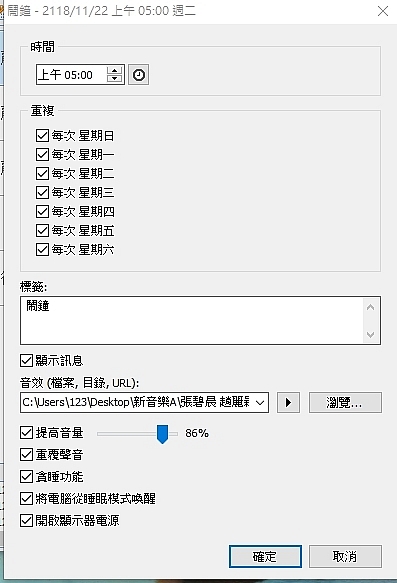397x583 pixels.
Task: Decrease time with the spinner down arrow
Action: click(114, 78)
